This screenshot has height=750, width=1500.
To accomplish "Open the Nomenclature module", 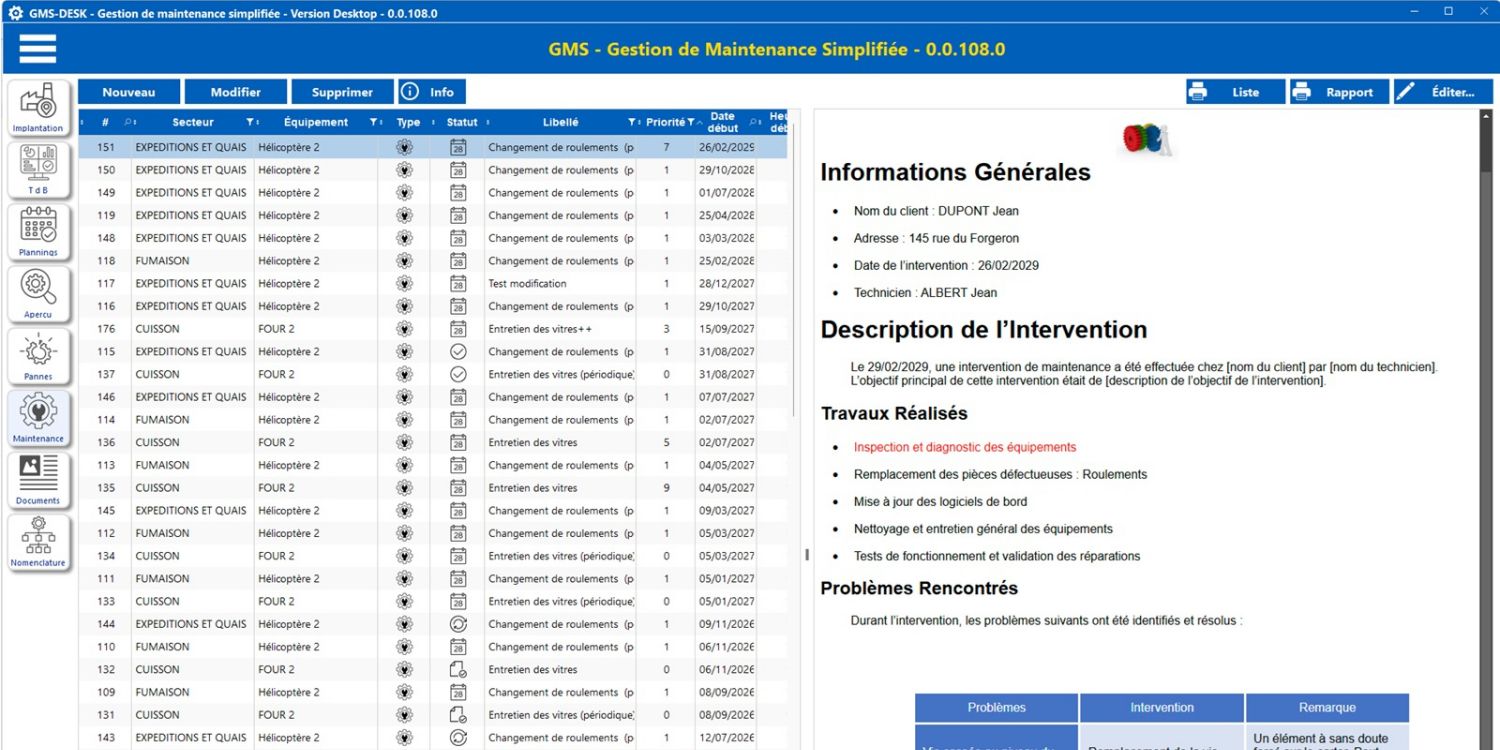I will [38, 541].
